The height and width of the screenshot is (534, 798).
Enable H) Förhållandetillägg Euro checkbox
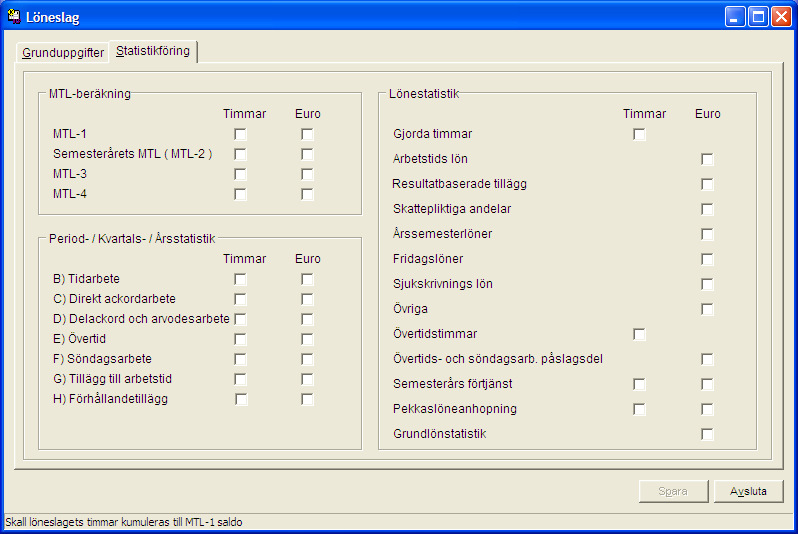[x=307, y=400]
